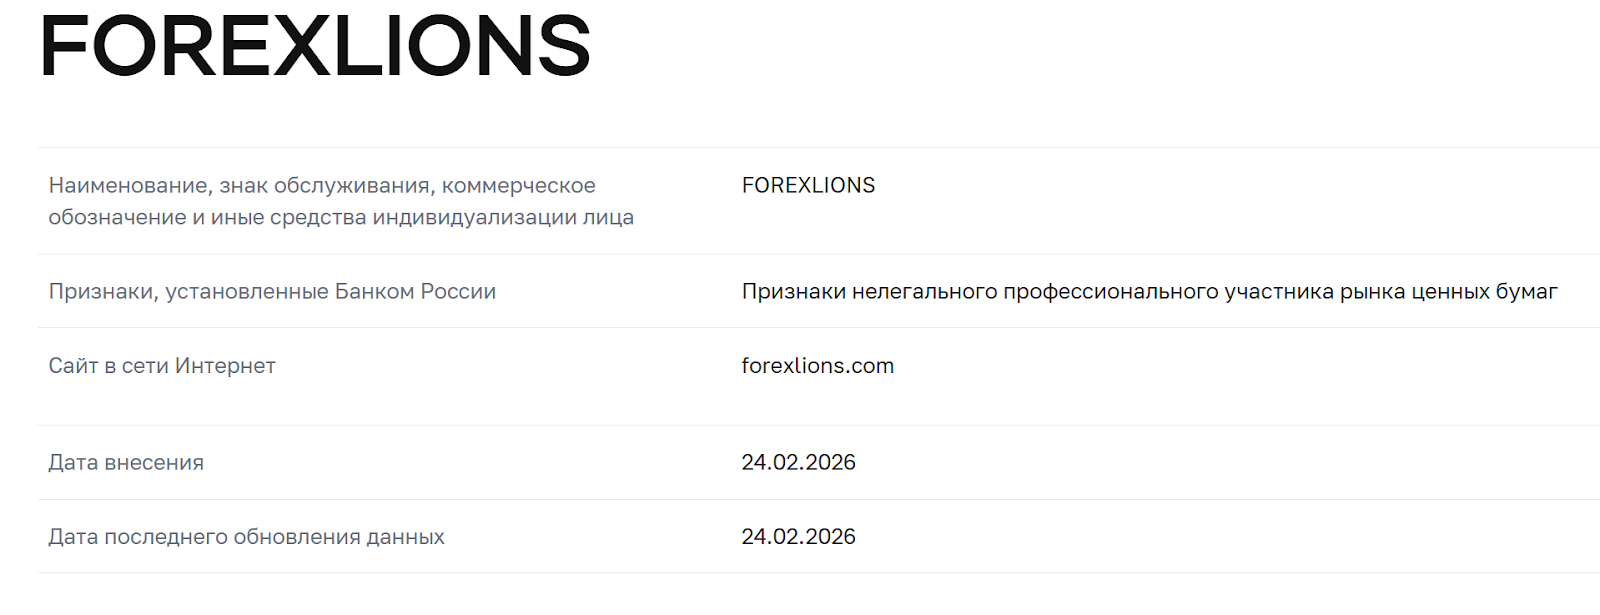The height and width of the screenshot is (615, 1600).
Task: Click the word "Интернет" in the site label
Action: [225, 366]
